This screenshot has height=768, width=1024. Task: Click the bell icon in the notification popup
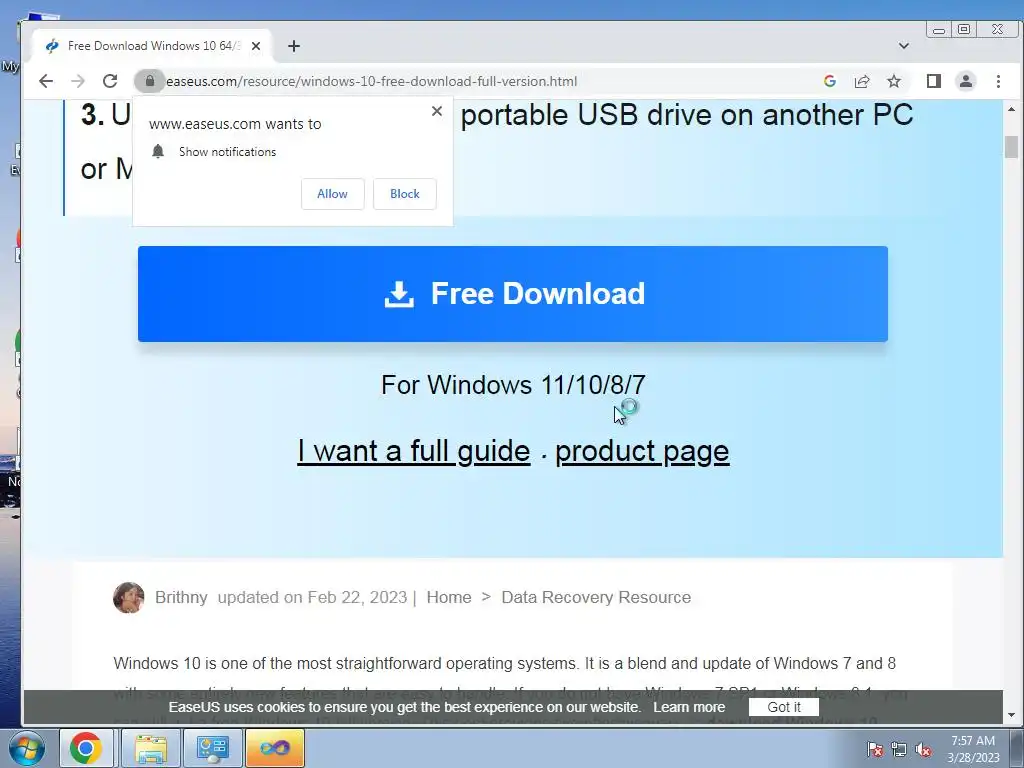point(158,152)
